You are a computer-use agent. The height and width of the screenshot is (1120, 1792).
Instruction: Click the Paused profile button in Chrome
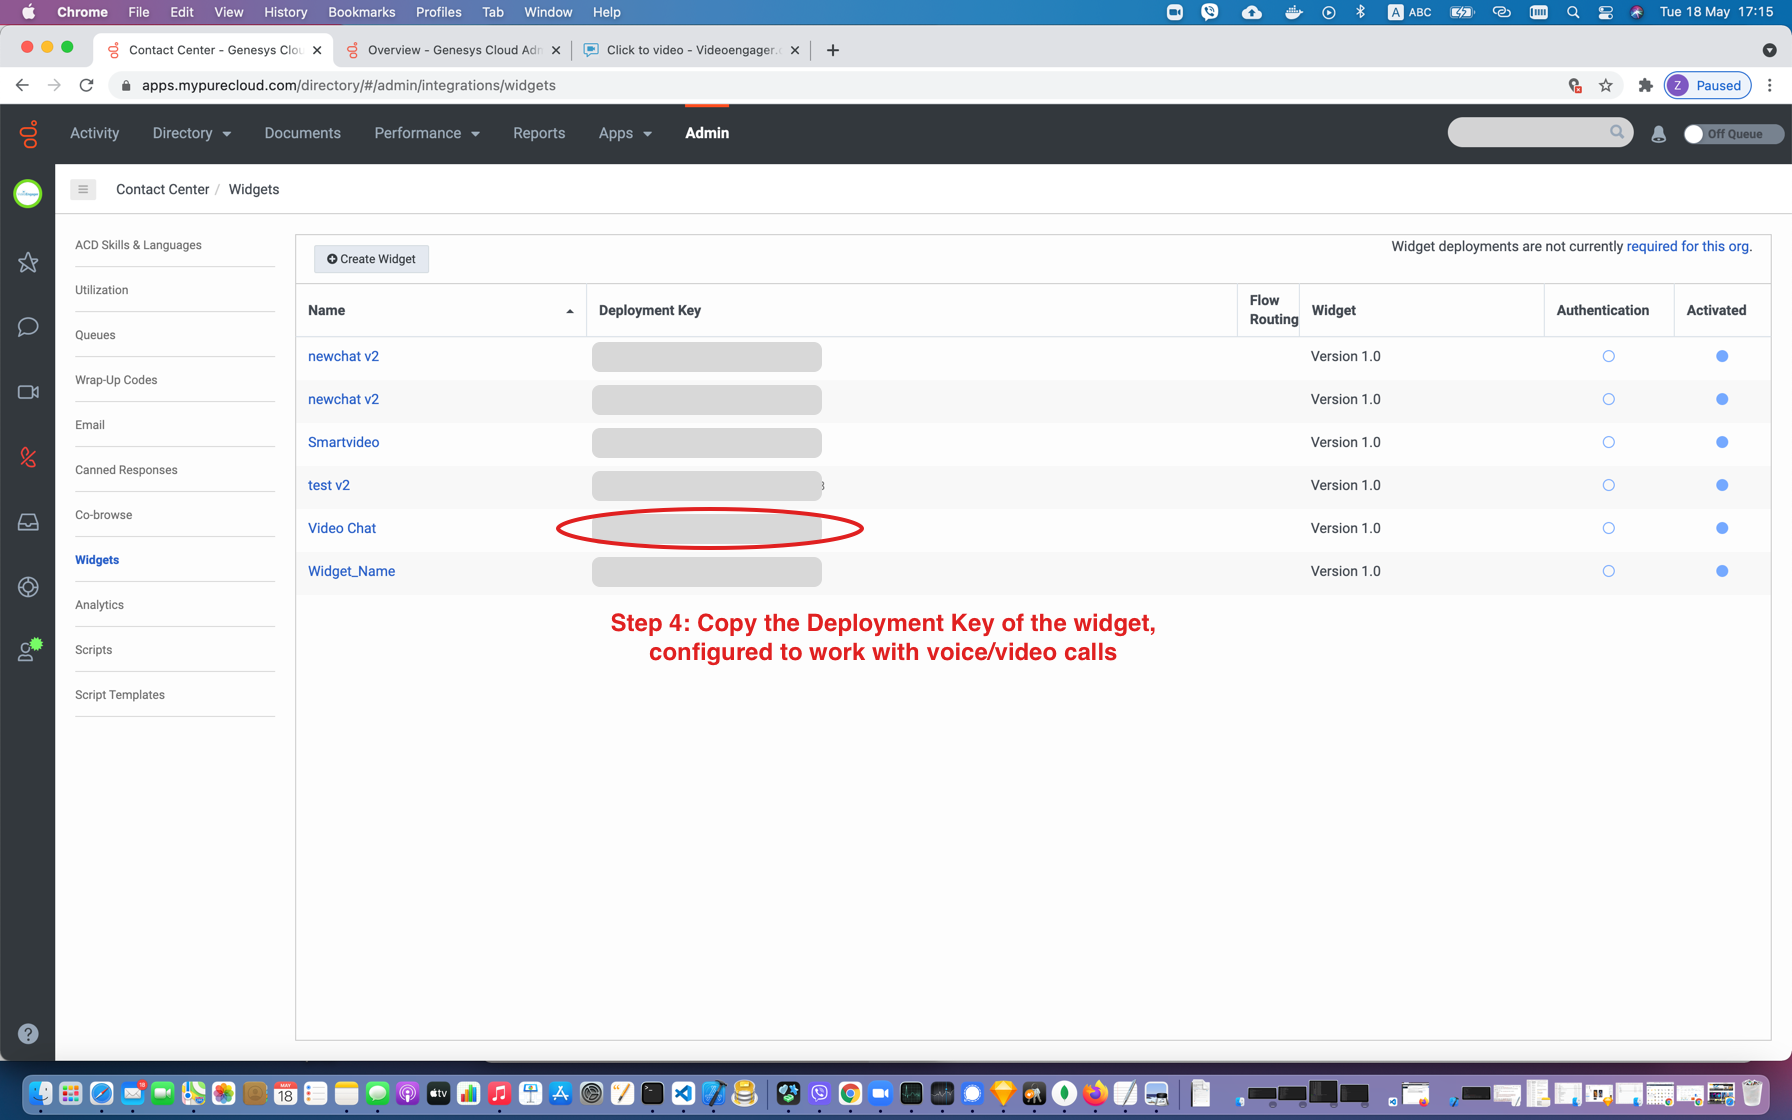(1708, 85)
